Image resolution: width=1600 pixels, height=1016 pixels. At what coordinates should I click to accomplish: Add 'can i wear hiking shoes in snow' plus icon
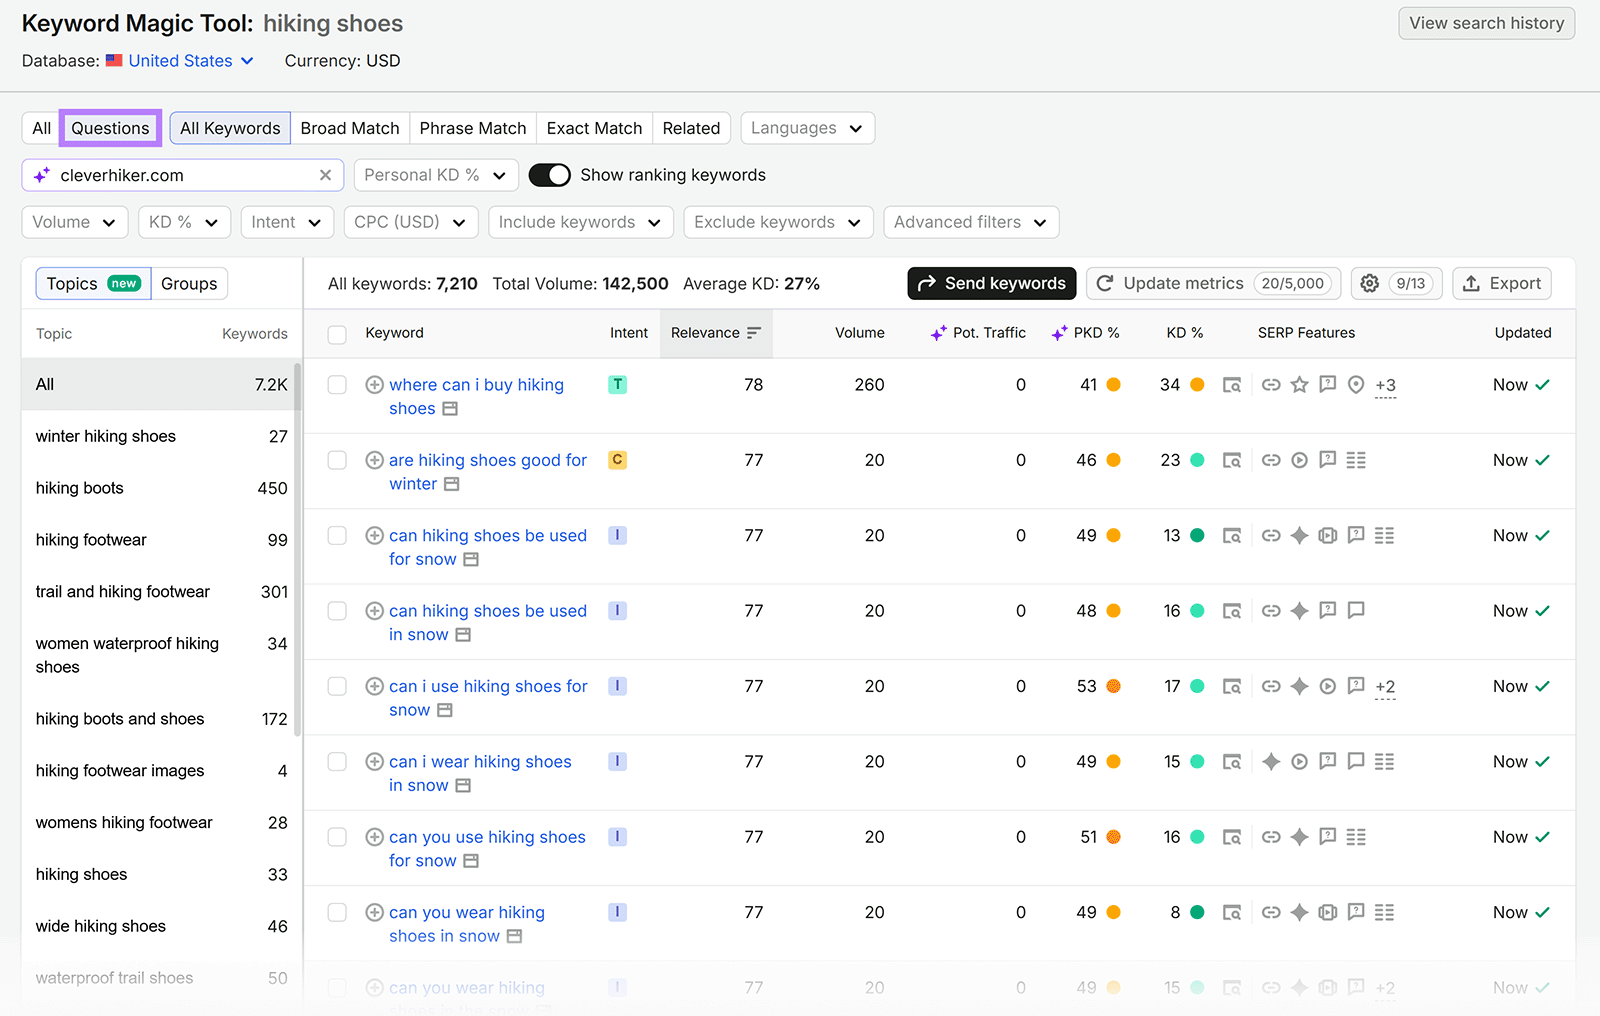click(374, 762)
